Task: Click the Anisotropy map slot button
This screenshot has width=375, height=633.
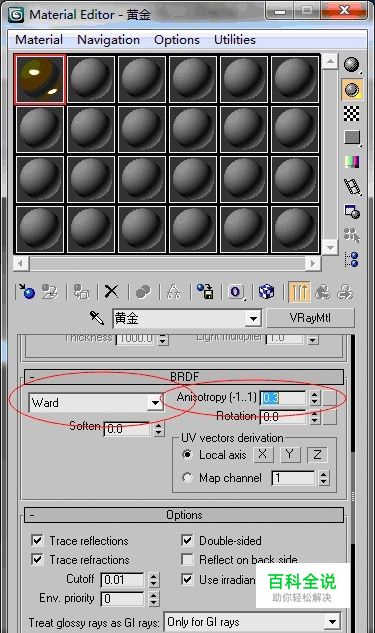Action: (330, 398)
